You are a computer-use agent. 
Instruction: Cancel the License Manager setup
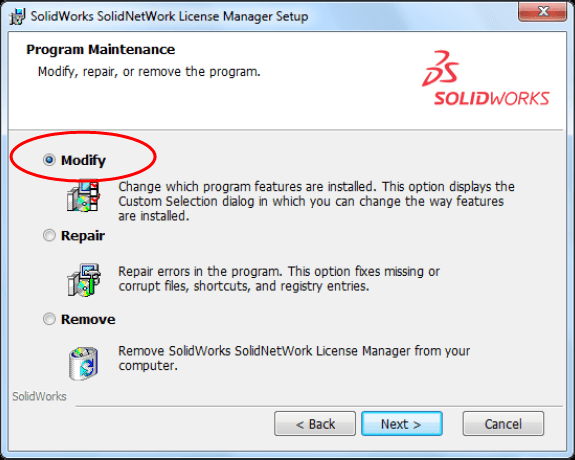point(503,424)
